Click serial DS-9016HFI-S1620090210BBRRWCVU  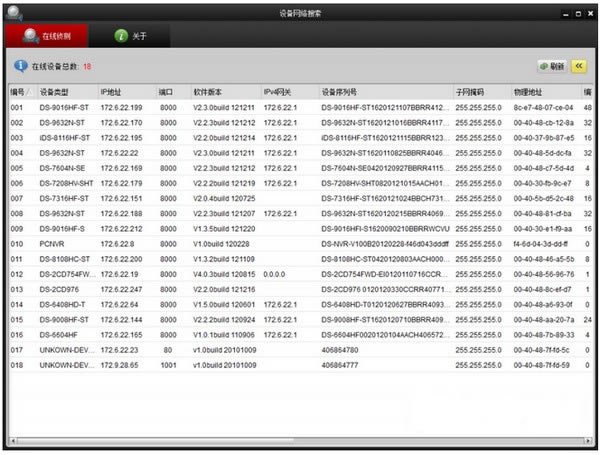(x=385, y=229)
